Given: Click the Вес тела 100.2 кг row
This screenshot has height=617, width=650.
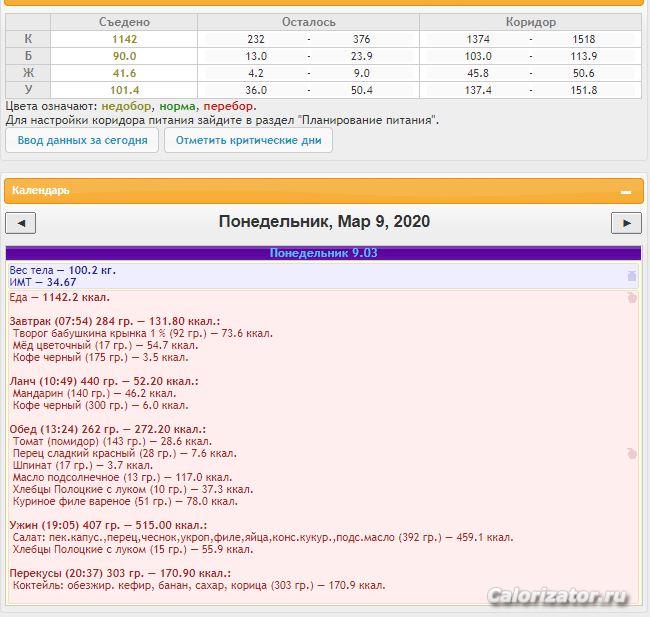Looking at the screenshot, I should point(63,270).
